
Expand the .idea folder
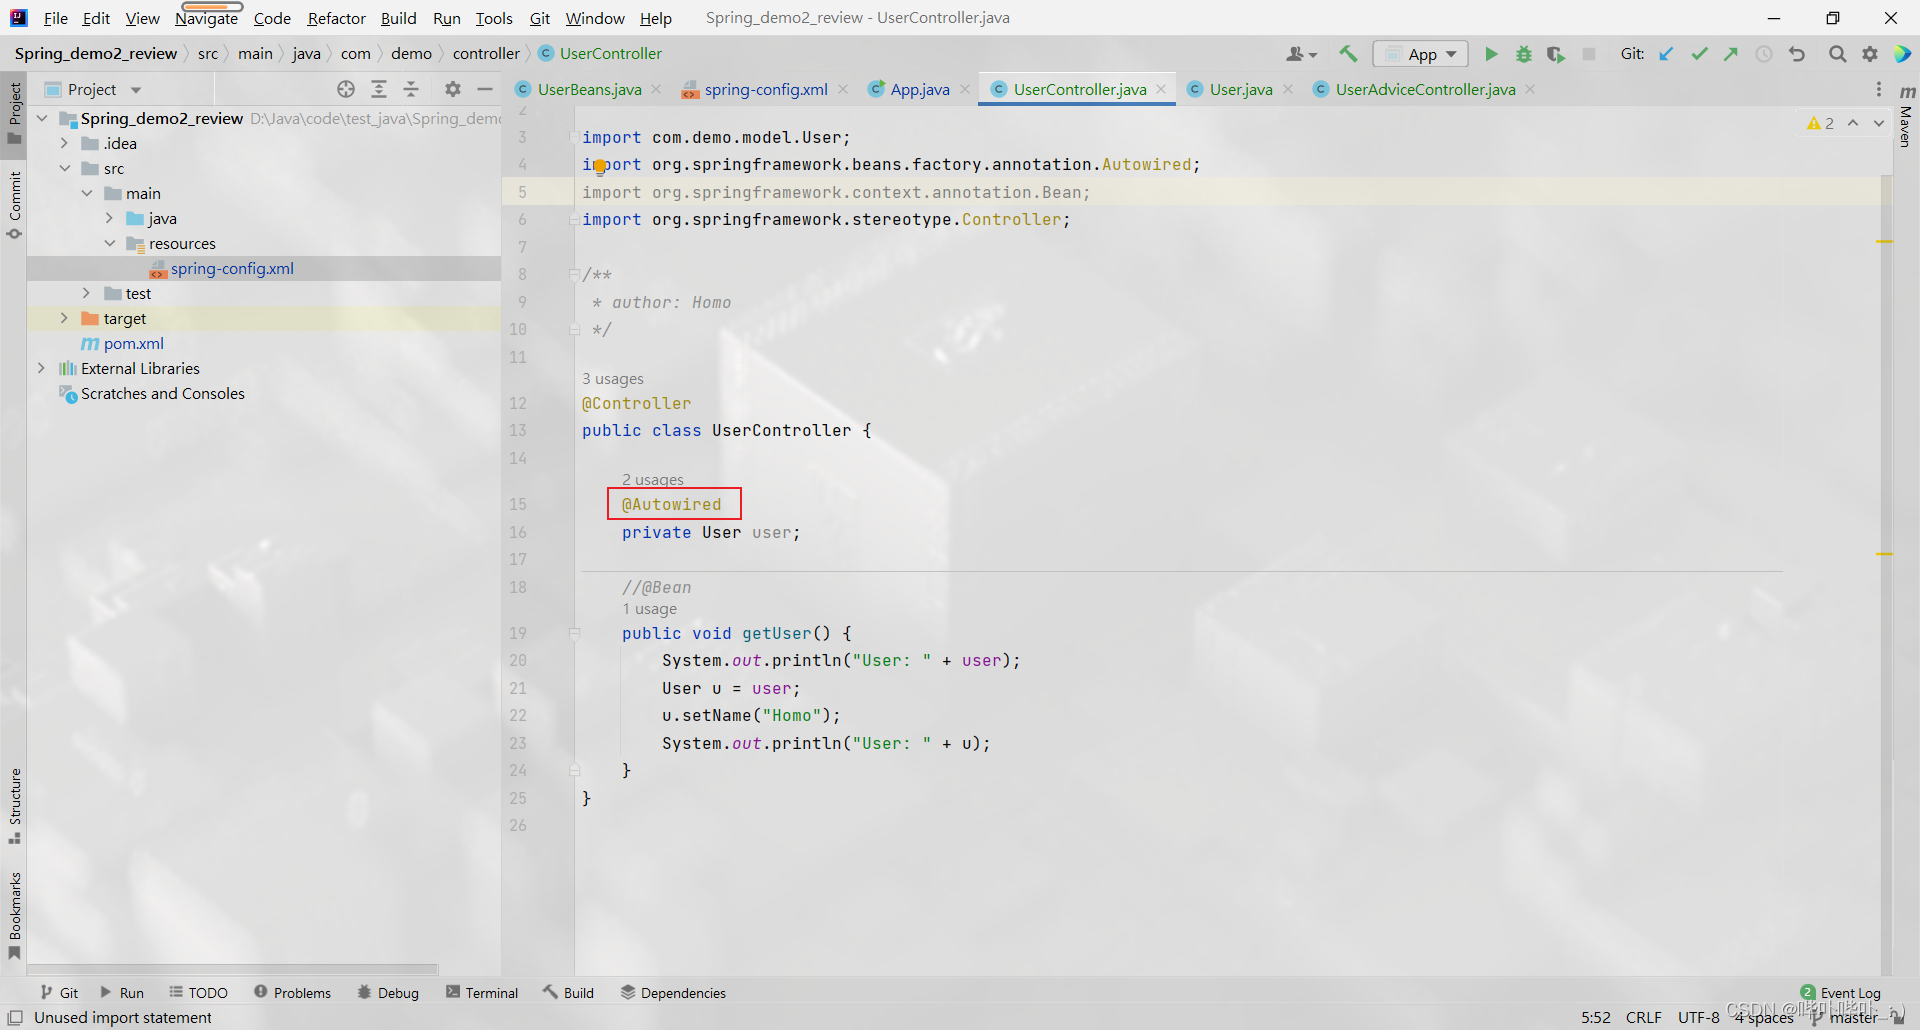65,143
